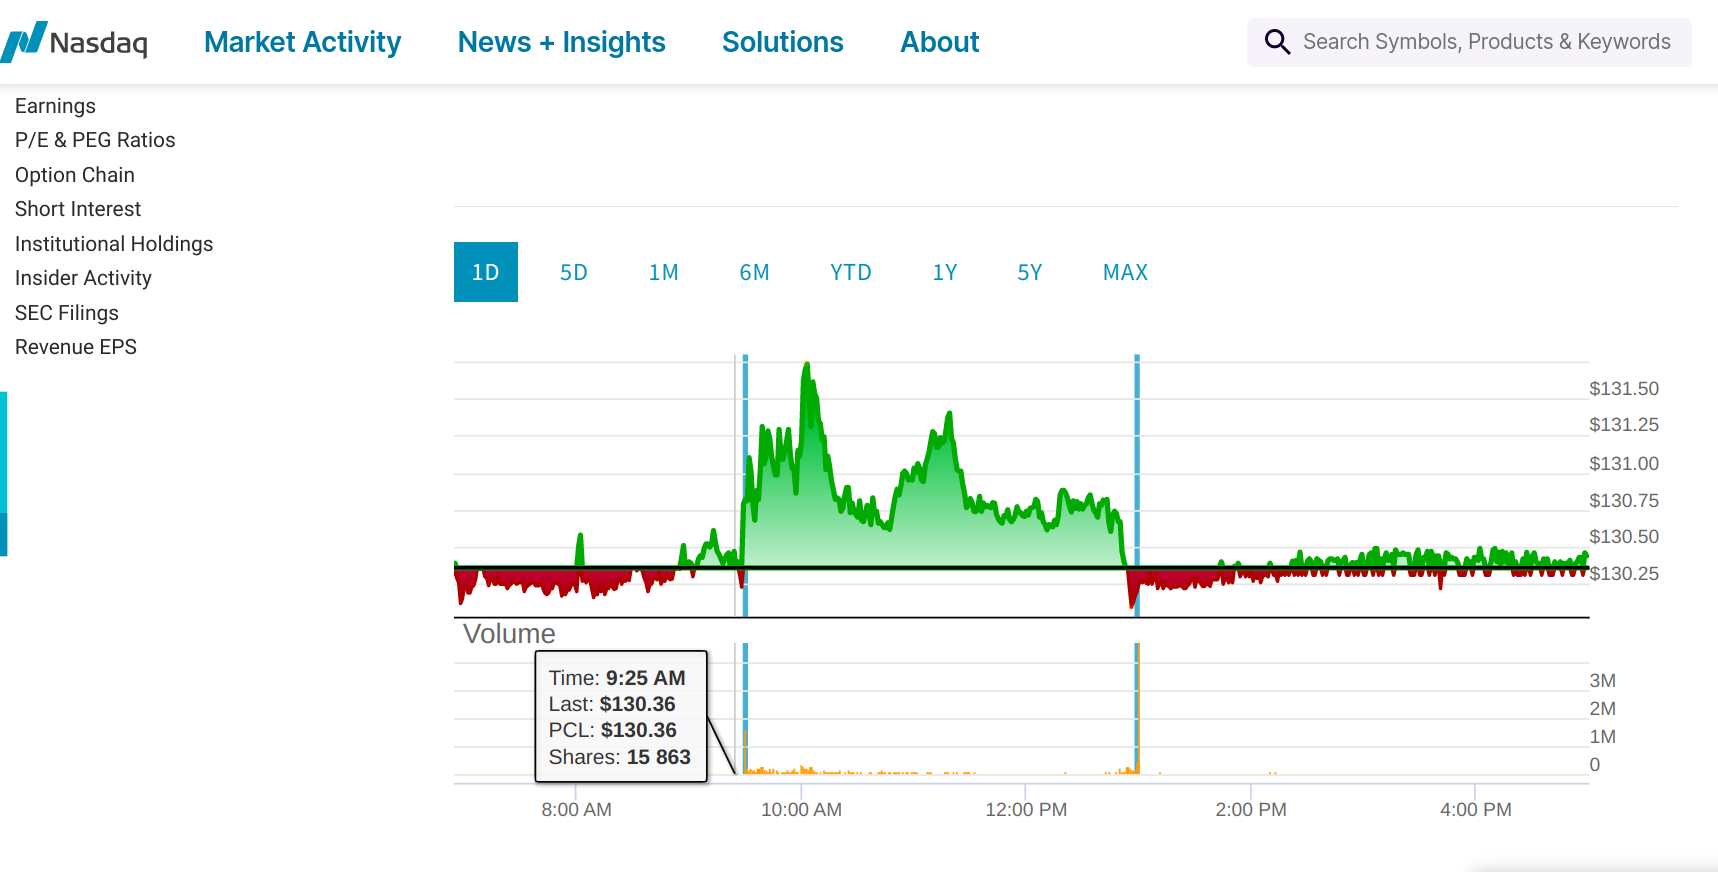1718x872 pixels.
Task: Select the YTD chart range
Action: pos(850,272)
